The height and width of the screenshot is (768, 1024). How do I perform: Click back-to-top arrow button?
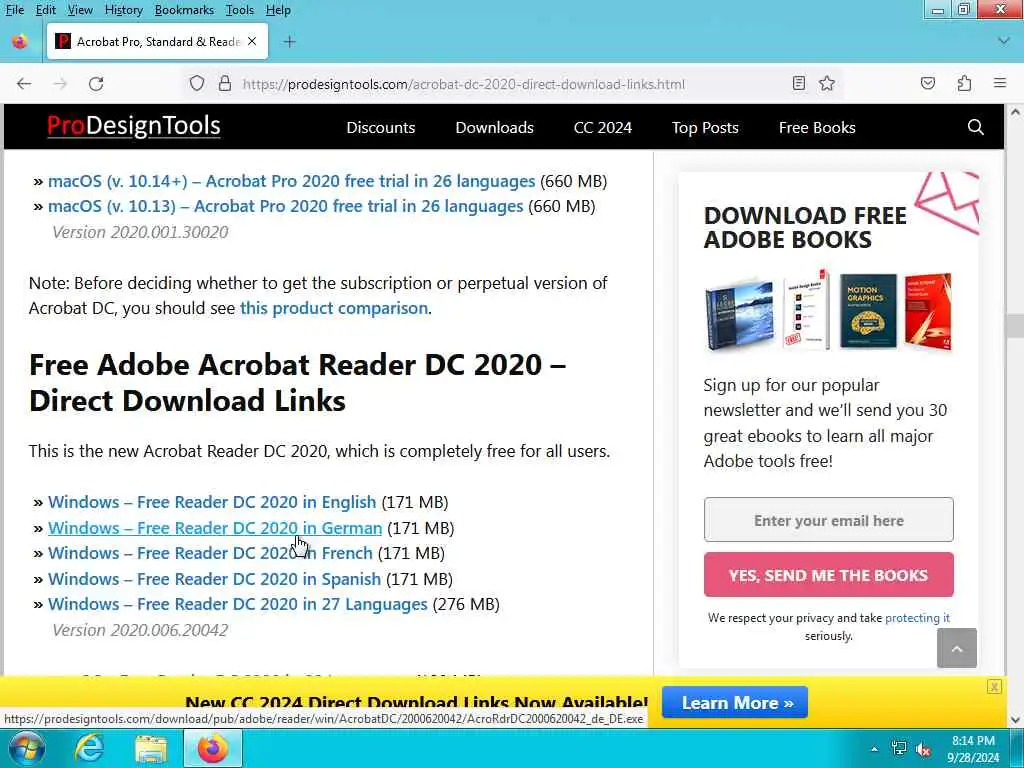tap(957, 648)
